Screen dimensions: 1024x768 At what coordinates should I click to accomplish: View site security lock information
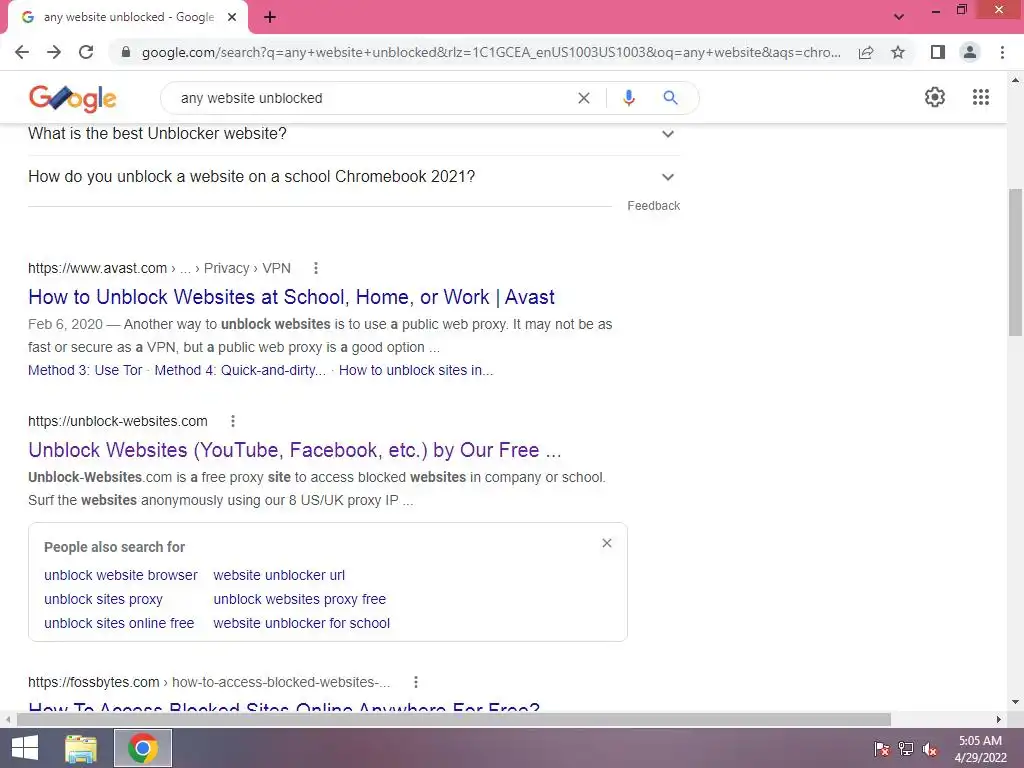(126, 52)
